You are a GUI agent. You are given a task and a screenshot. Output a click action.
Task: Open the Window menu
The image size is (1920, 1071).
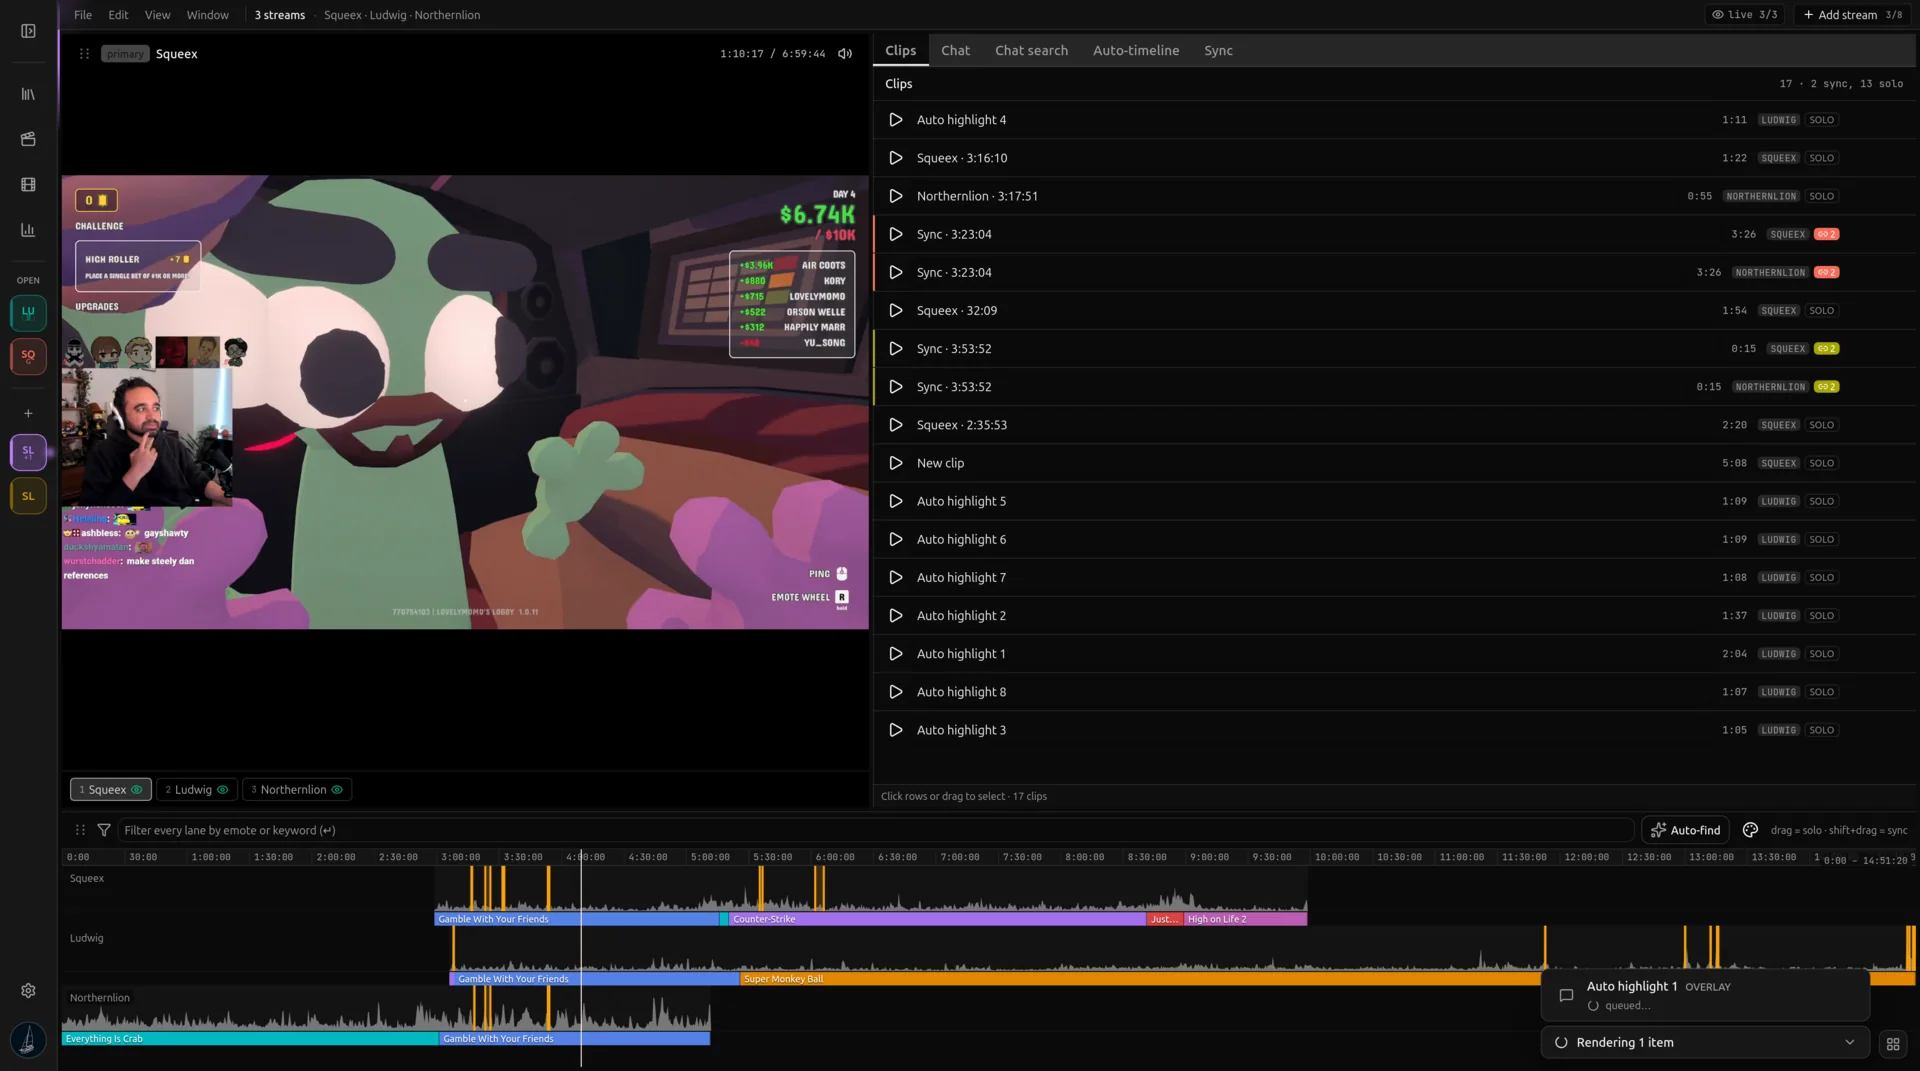[207, 15]
